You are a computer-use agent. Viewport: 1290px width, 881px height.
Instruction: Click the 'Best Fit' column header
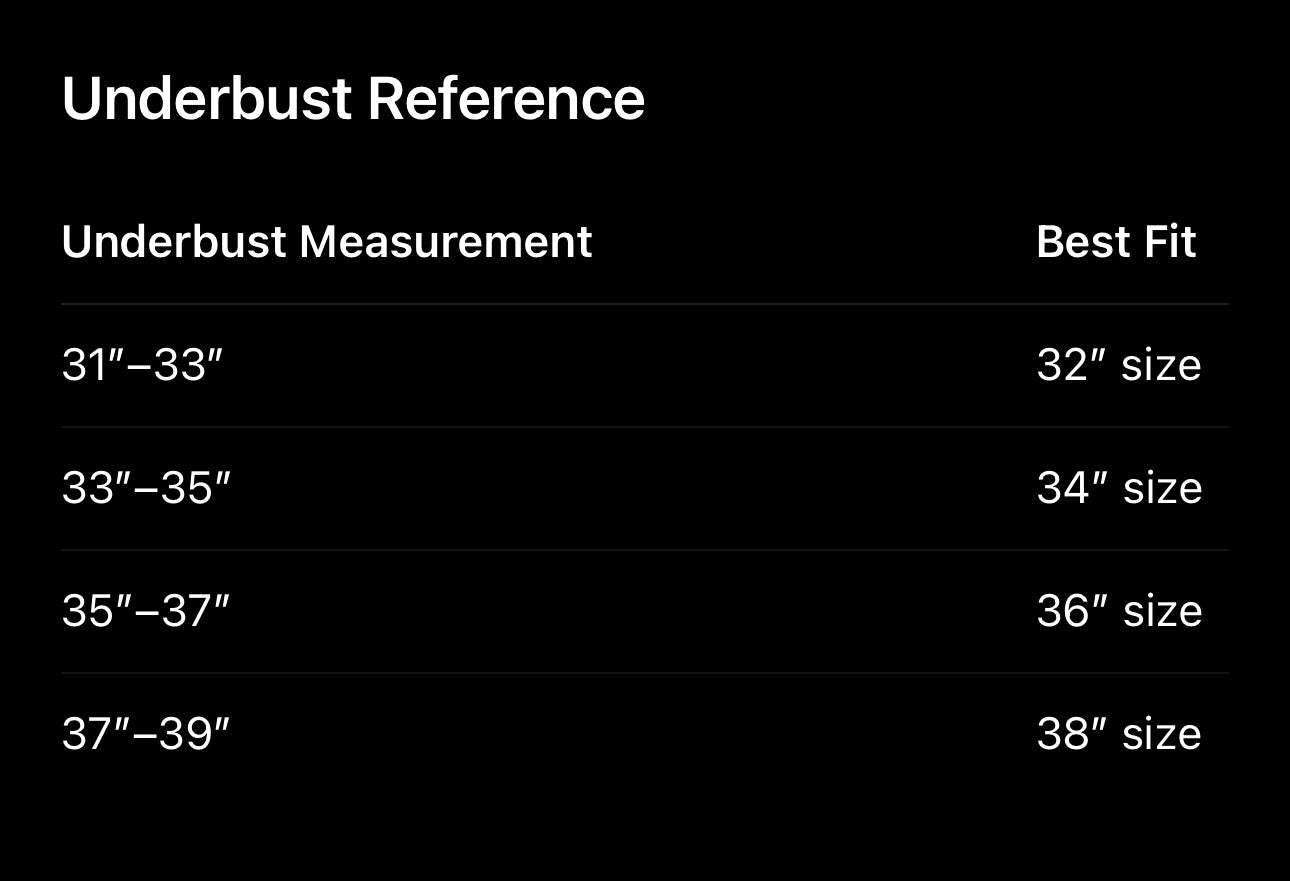[1116, 242]
